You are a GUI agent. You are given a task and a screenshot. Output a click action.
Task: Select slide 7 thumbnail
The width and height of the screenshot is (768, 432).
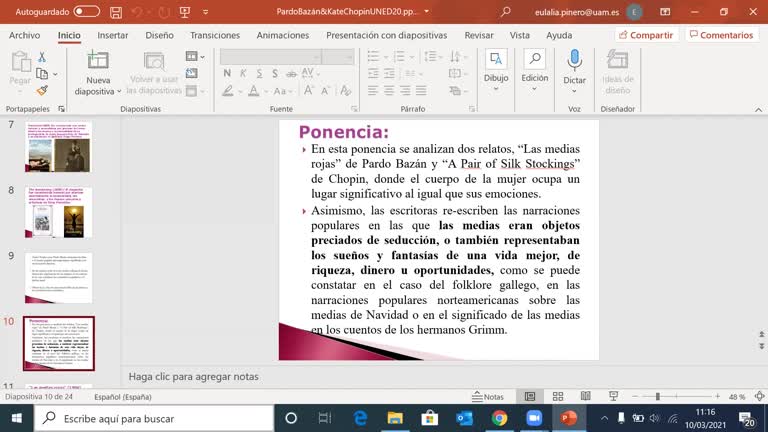[x=58, y=147]
